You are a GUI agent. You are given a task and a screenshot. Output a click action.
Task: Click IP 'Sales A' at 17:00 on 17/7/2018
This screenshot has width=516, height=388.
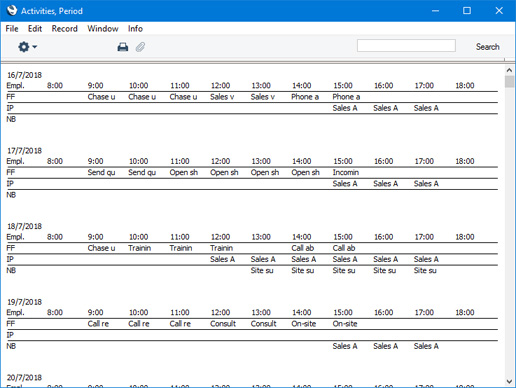point(426,184)
